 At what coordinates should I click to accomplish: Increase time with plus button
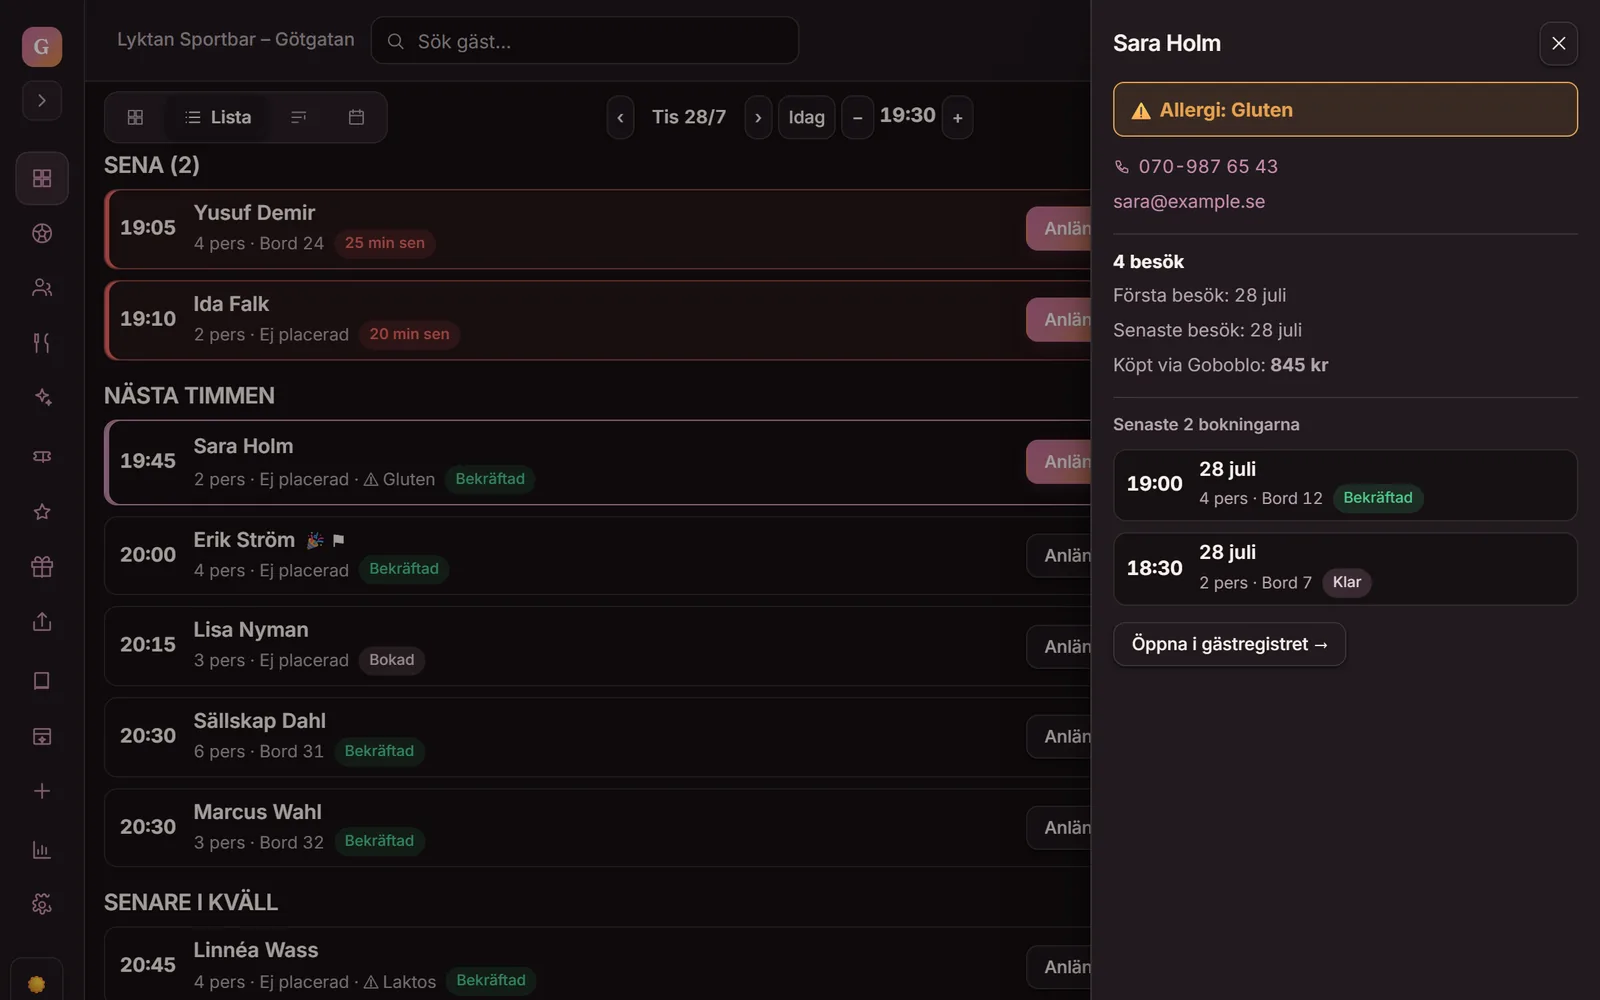pyautogui.click(x=958, y=118)
